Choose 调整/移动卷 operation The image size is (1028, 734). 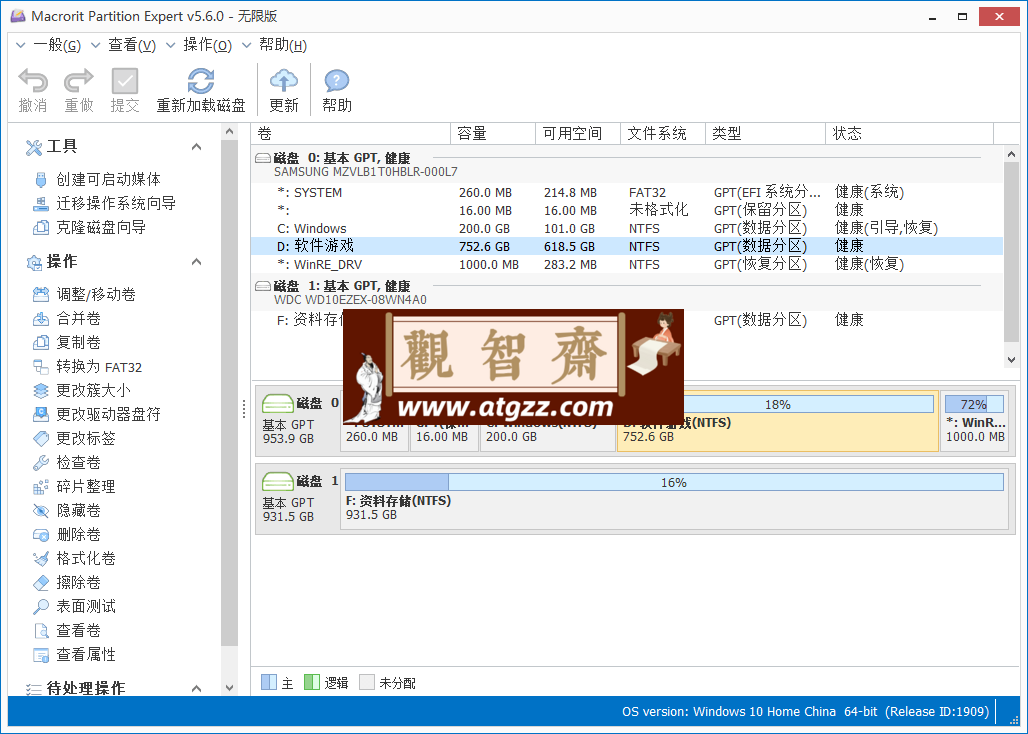point(96,295)
